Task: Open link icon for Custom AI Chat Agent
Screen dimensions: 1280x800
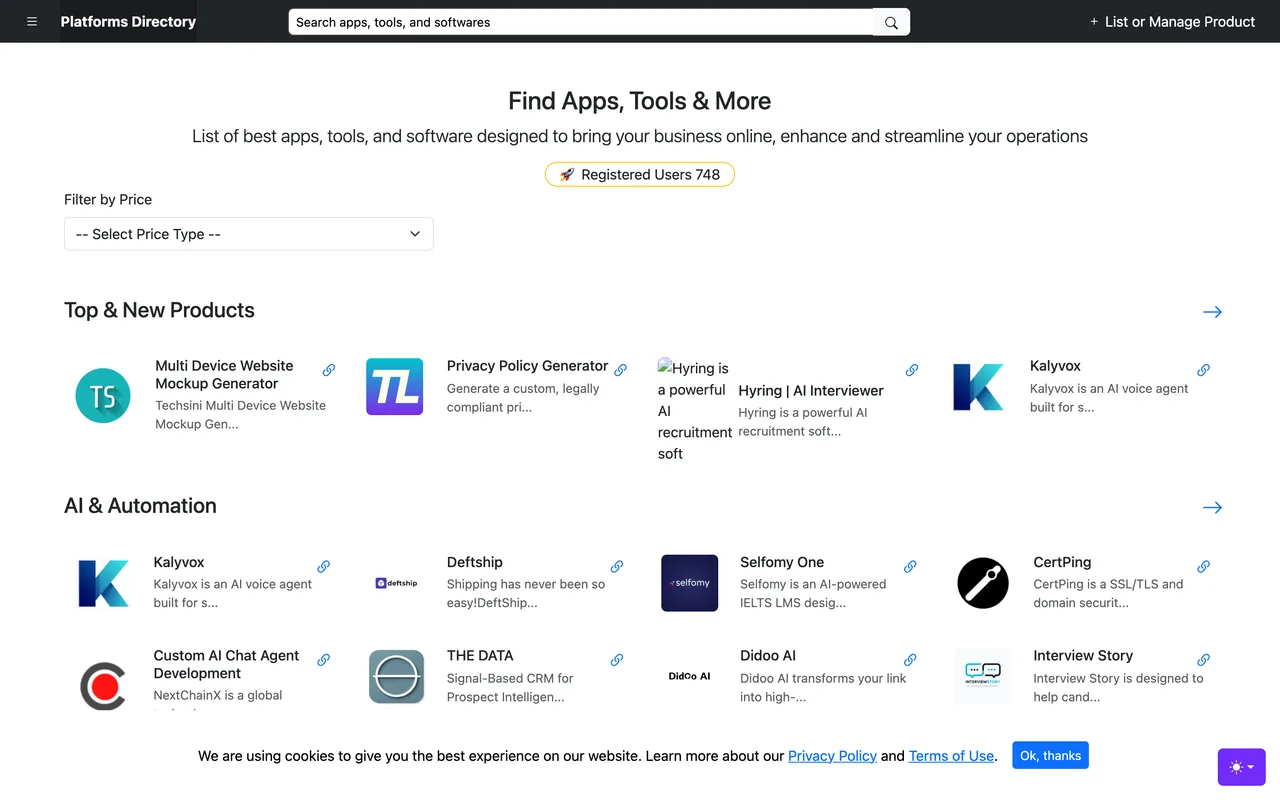Action: click(x=323, y=660)
